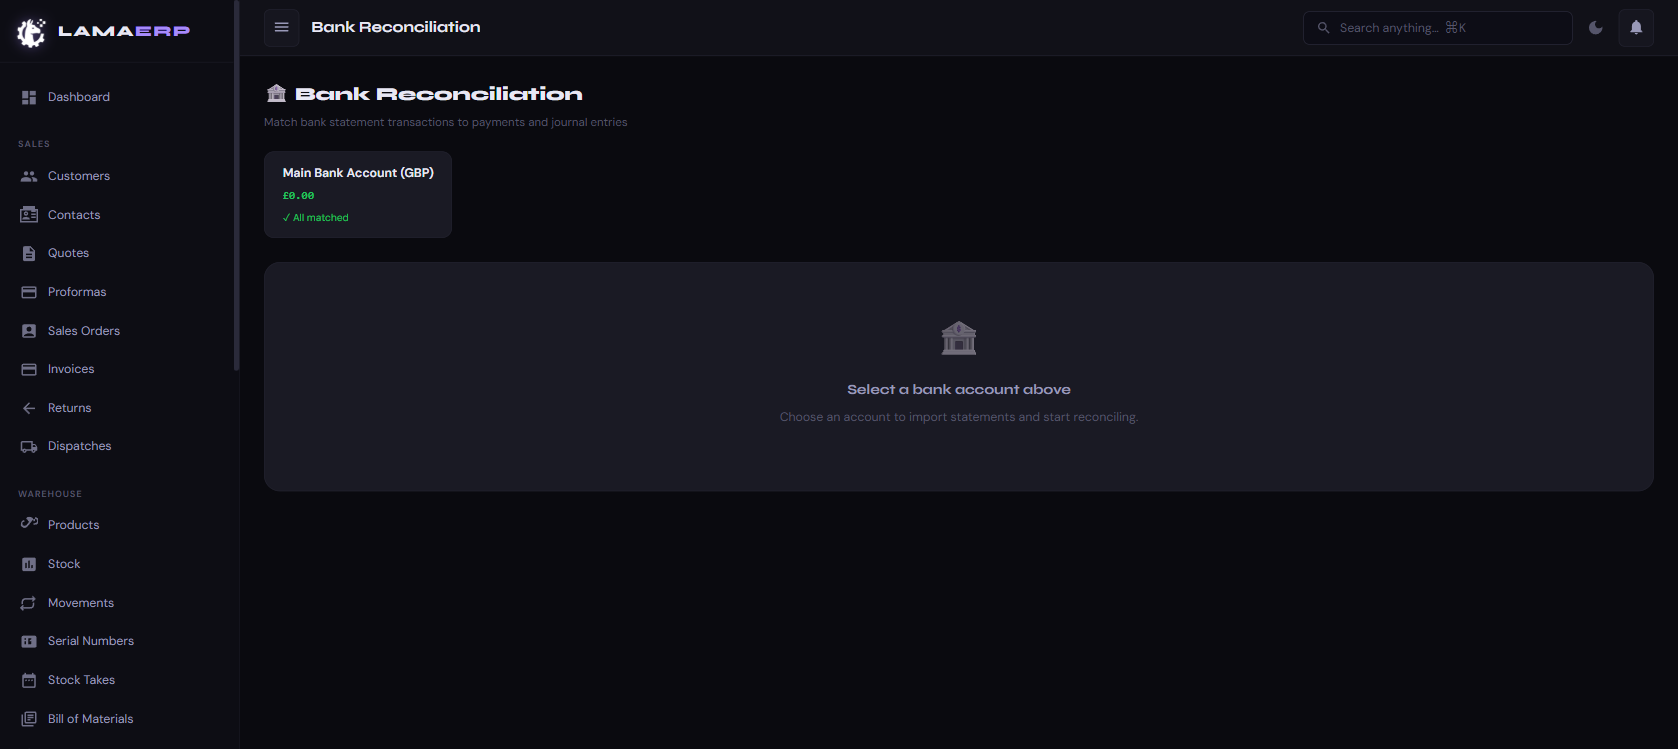Click the Dispatches truck icon
This screenshot has width=1678, height=749.
pos(29,447)
